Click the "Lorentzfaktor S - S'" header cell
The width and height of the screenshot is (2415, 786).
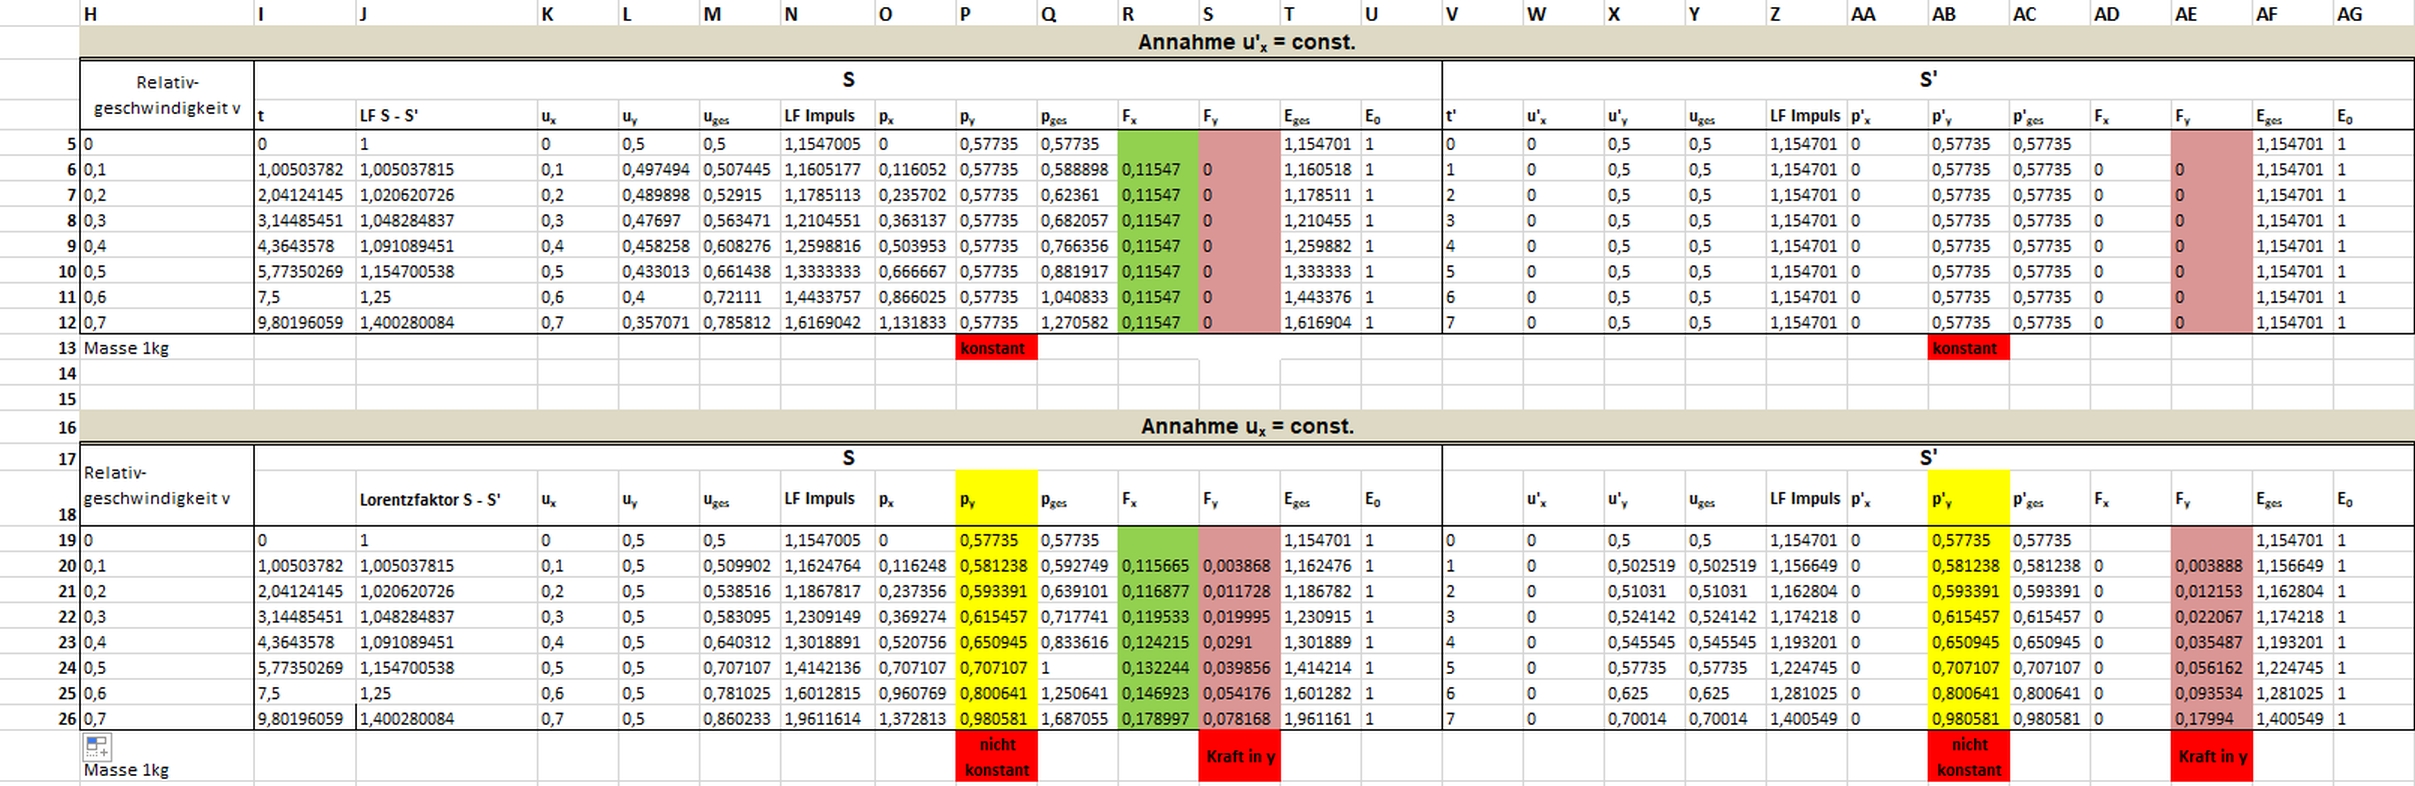pos(446,499)
